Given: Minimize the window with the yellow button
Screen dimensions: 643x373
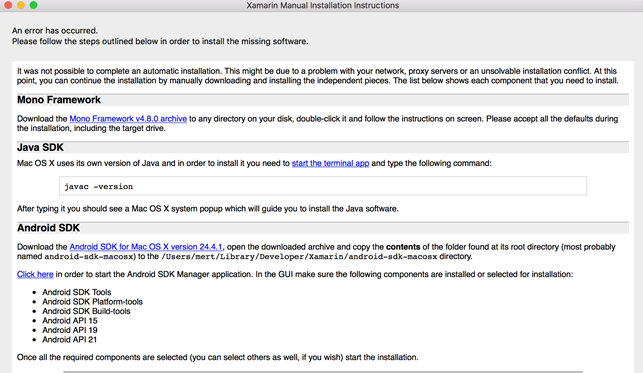Looking at the screenshot, I should [x=21, y=5].
